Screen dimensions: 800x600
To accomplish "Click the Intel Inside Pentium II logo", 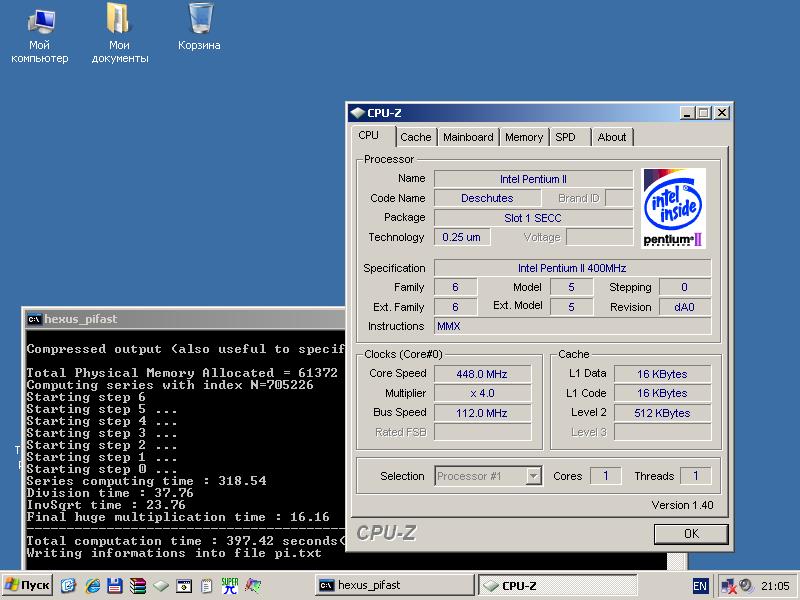I will pos(673,208).
